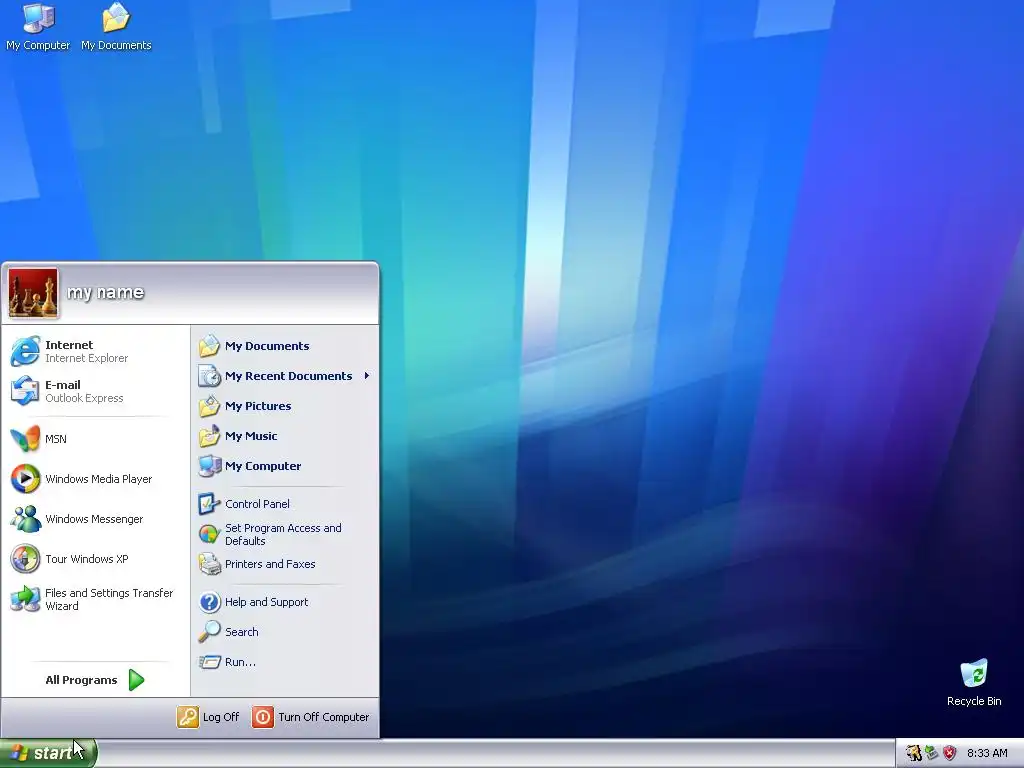Viewport: 1024px width, 768px height.
Task: Open the My Documents desktop icon
Action: click(x=116, y=27)
